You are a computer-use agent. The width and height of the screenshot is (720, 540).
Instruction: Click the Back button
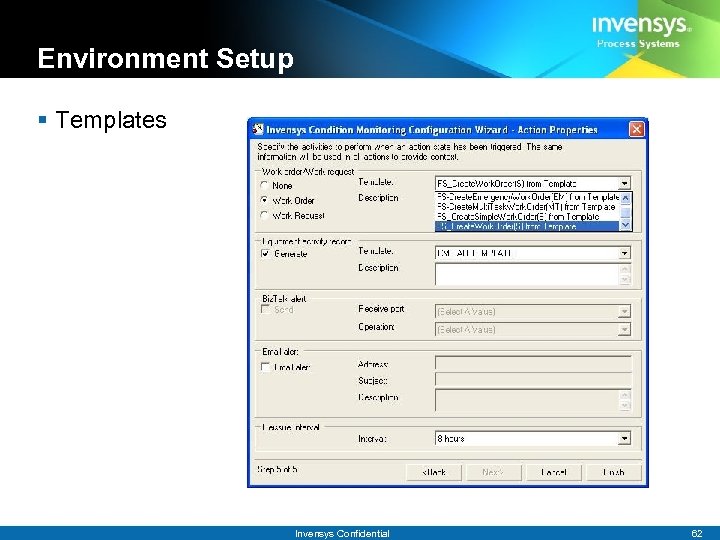[434, 472]
